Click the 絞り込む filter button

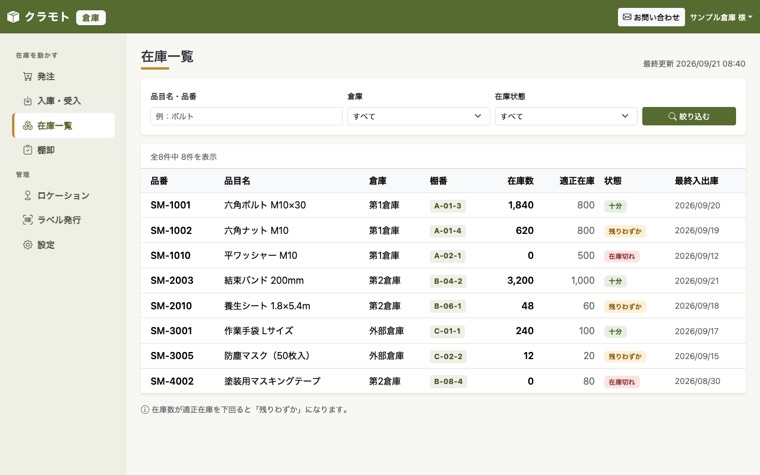689,116
